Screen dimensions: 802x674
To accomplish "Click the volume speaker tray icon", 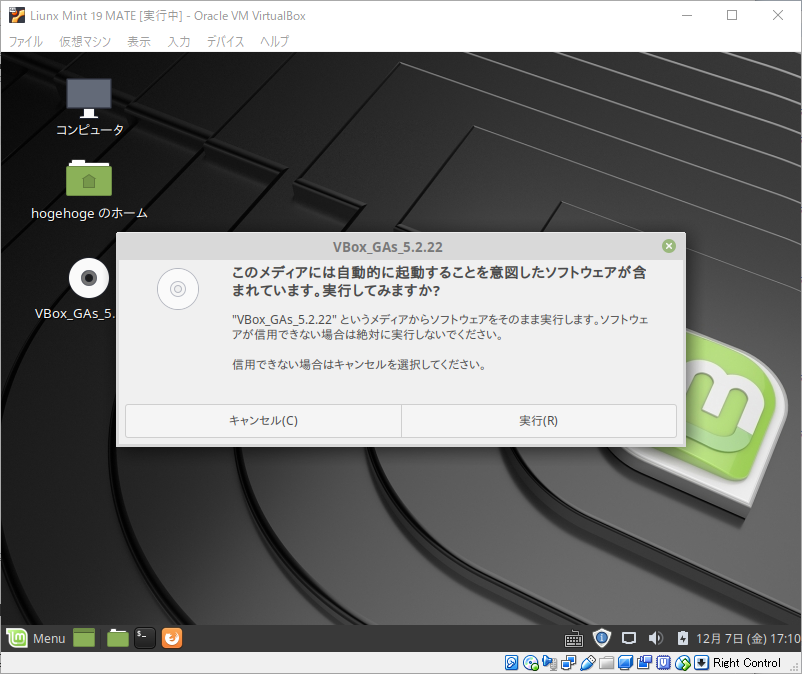I will (655, 638).
